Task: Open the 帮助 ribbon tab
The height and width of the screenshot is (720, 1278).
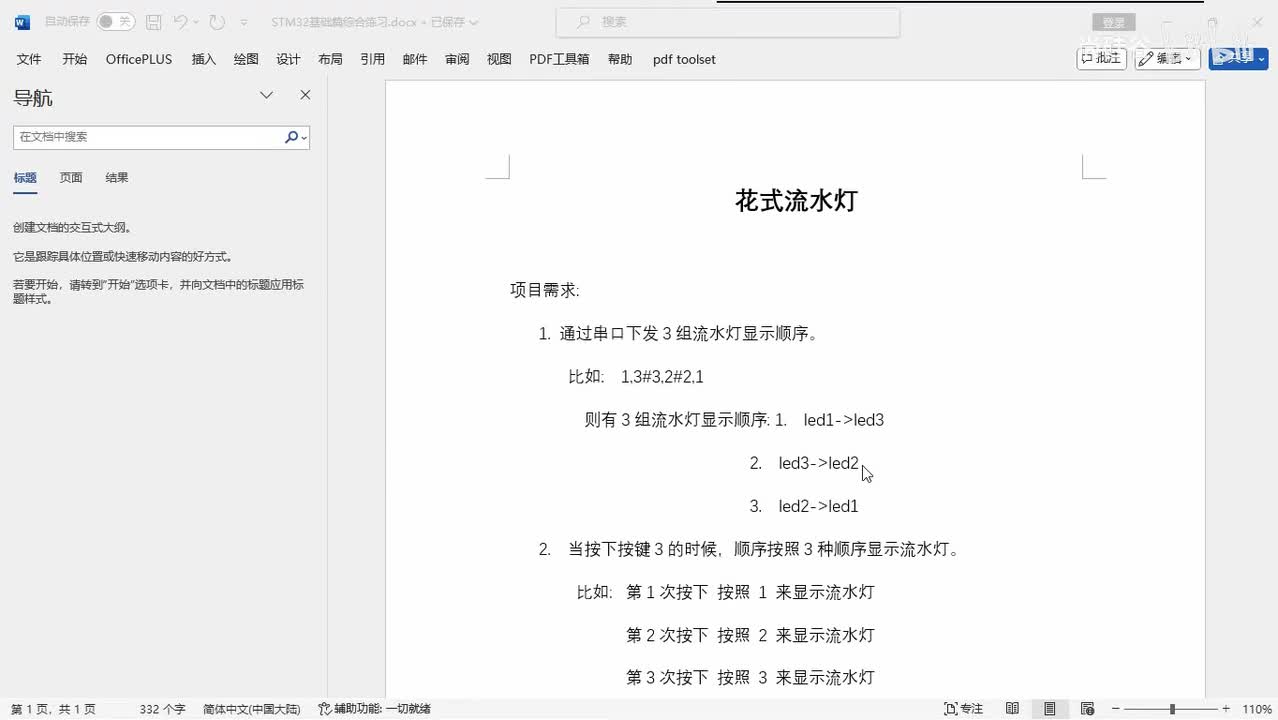Action: tap(620, 59)
